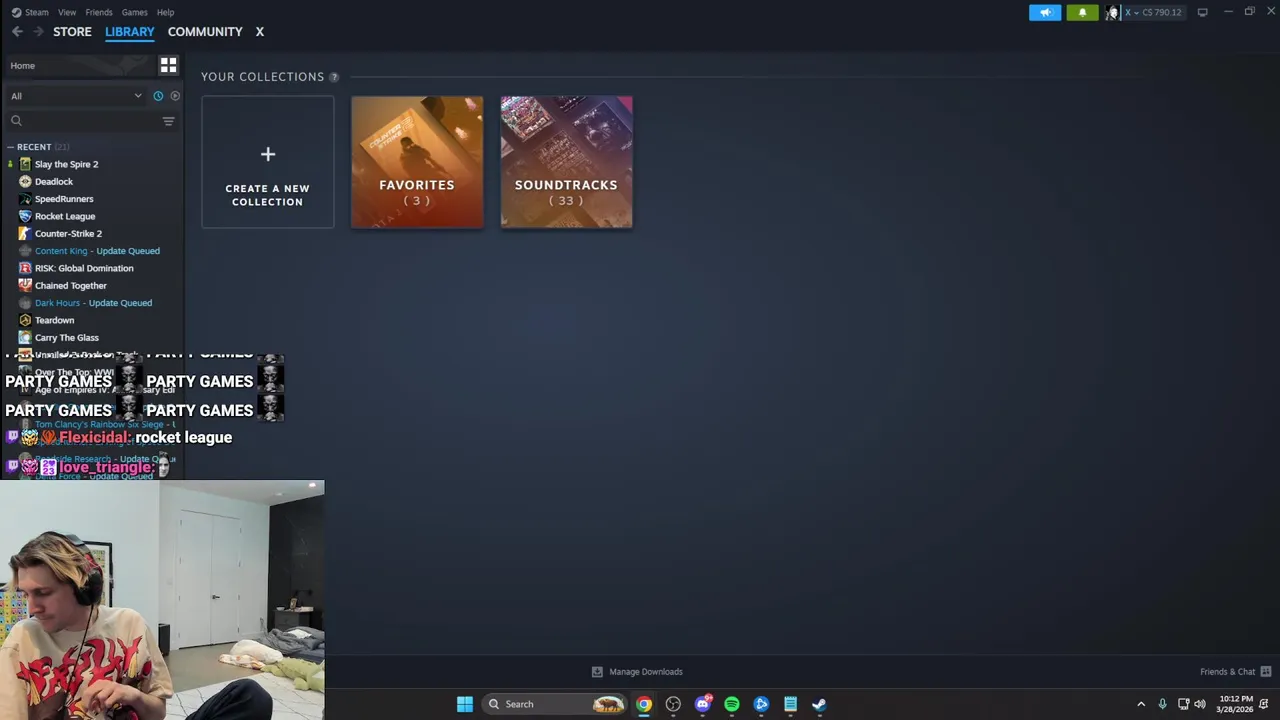Go back with the left arrow
This screenshot has height=720, width=1280.
point(17,32)
